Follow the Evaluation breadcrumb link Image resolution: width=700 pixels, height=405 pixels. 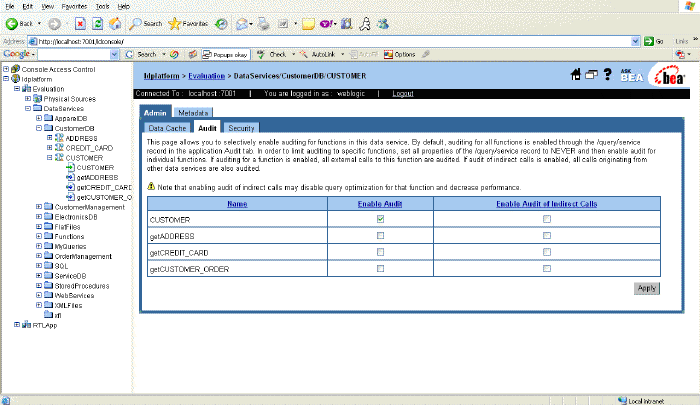click(x=206, y=76)
